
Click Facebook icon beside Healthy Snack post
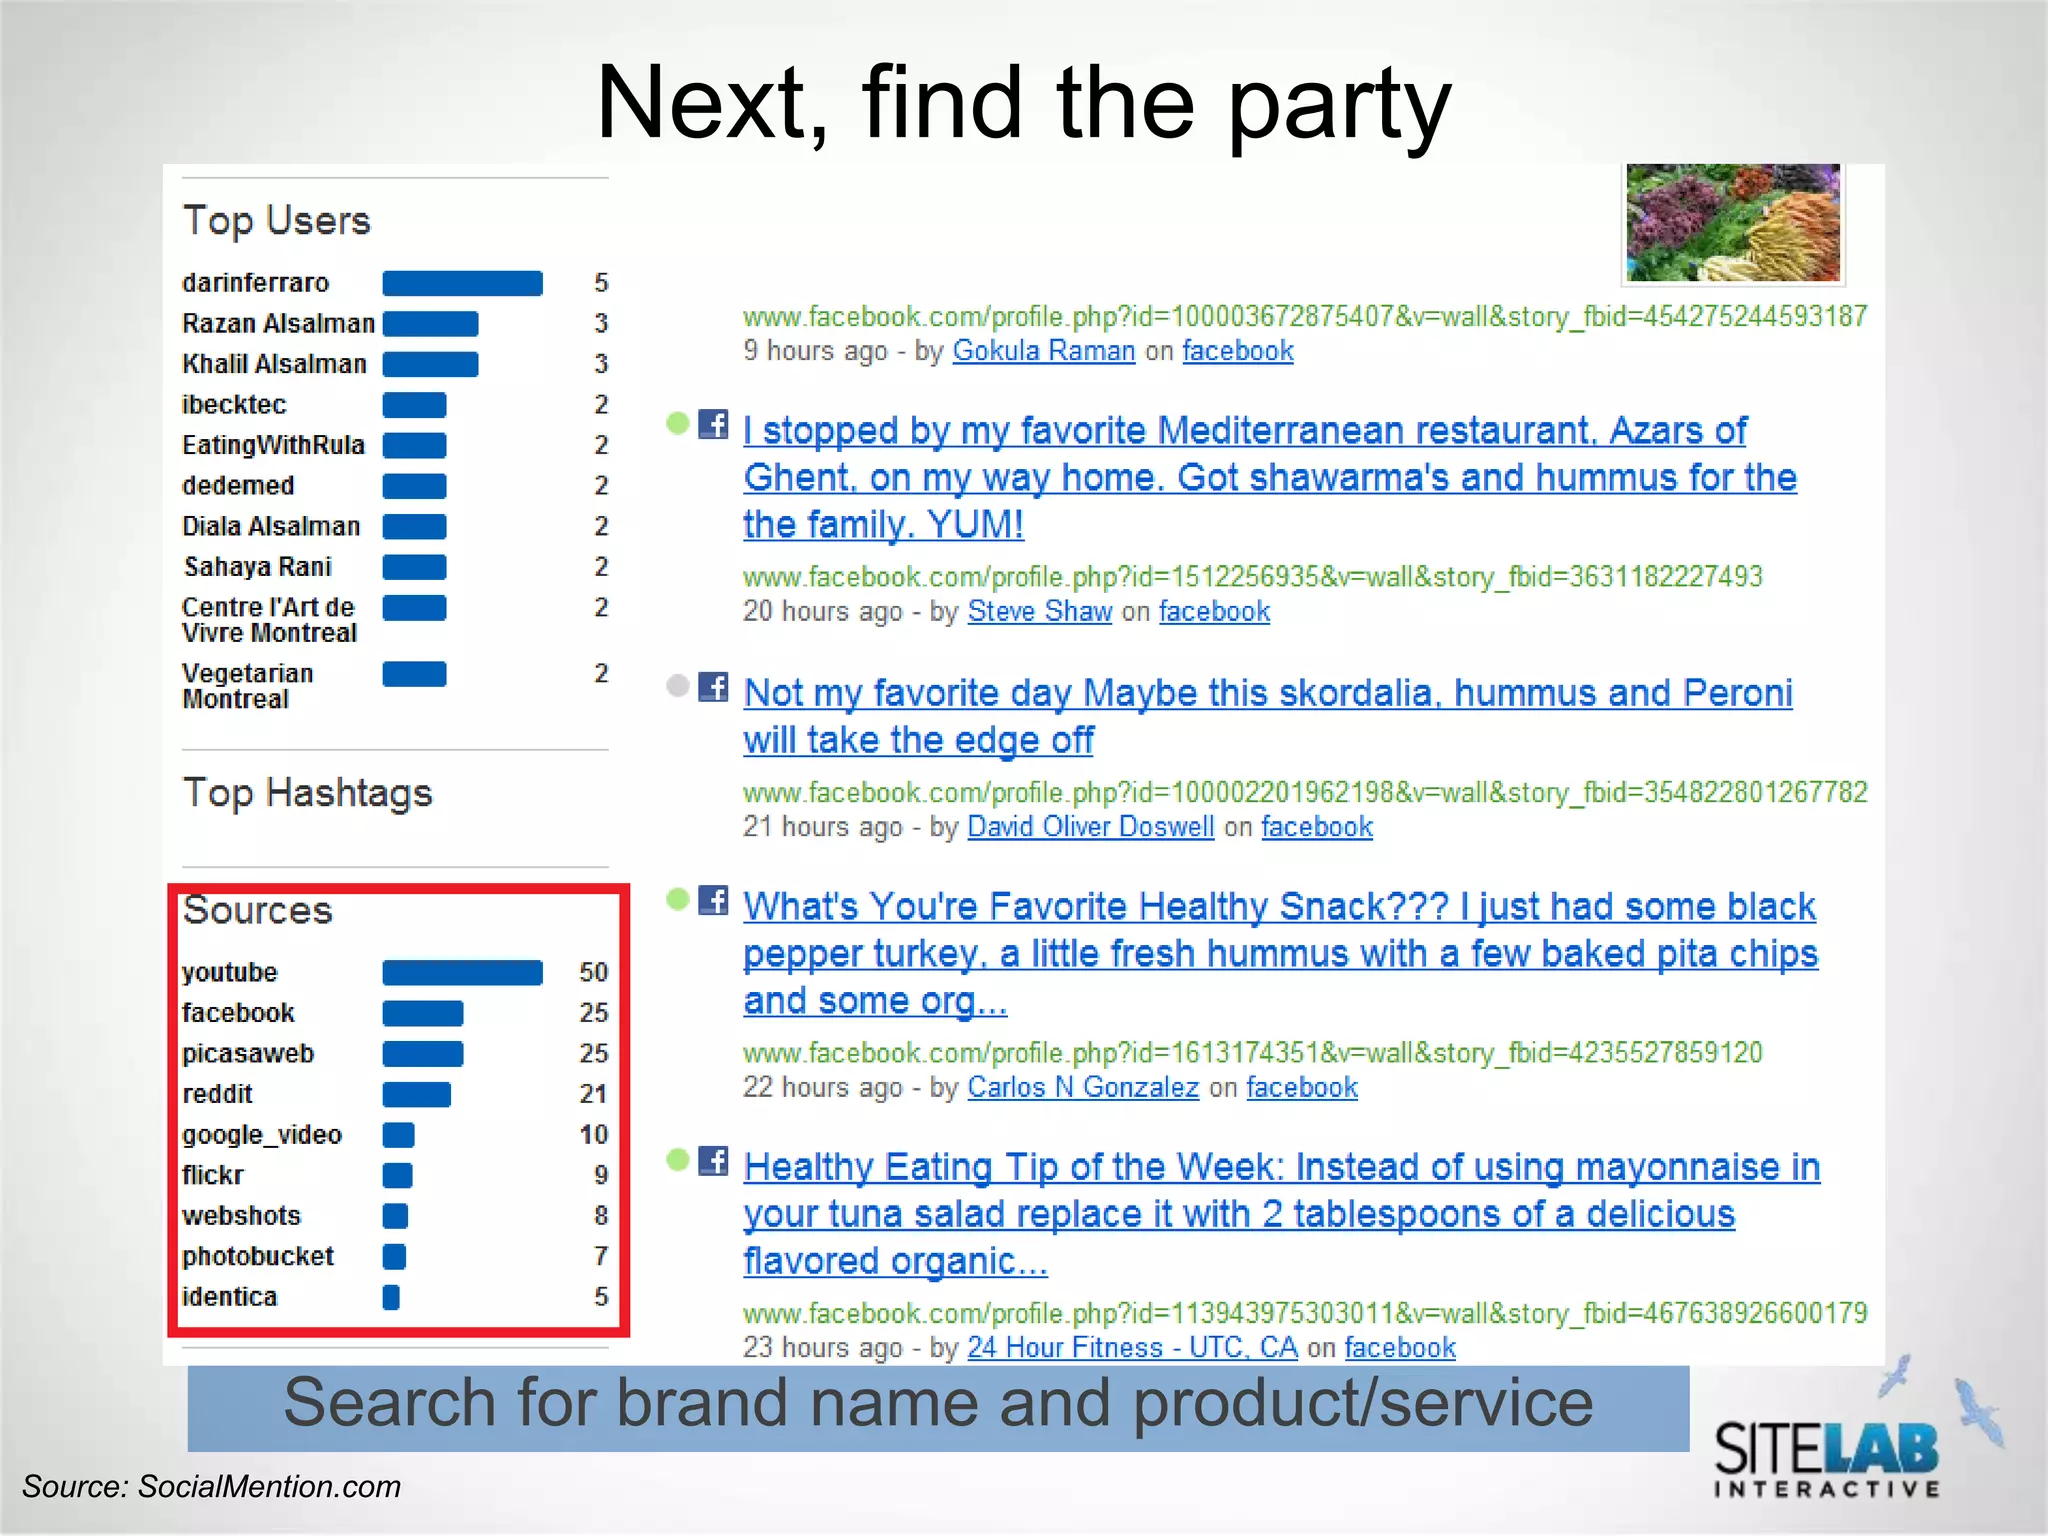point(713,900)
